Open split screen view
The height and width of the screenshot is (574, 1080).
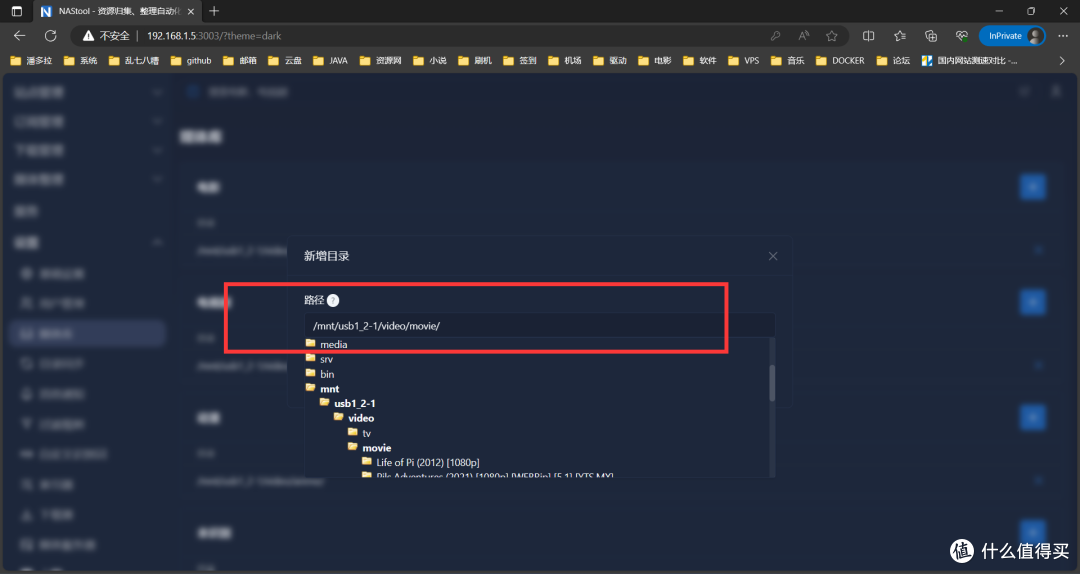tap(869, 36)
